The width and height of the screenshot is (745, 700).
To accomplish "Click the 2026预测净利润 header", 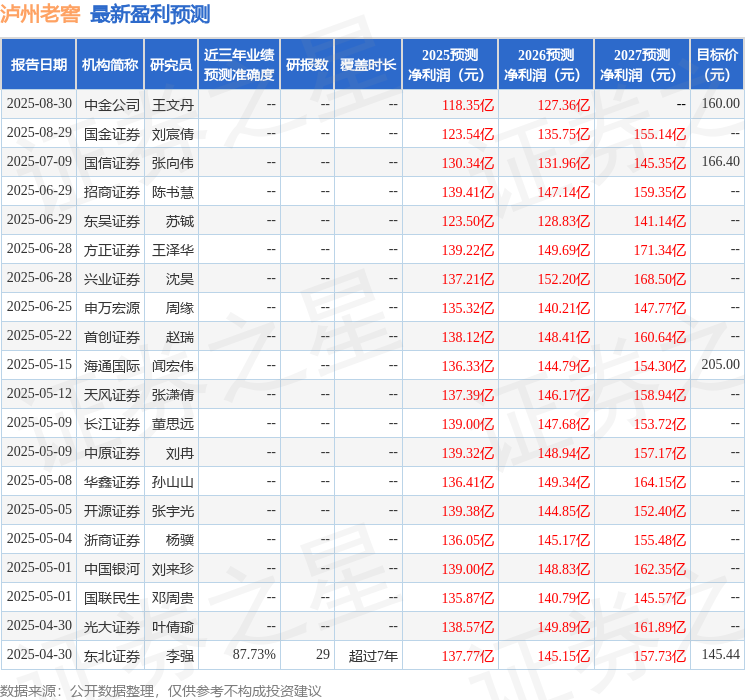I will (x=546, y=65).
